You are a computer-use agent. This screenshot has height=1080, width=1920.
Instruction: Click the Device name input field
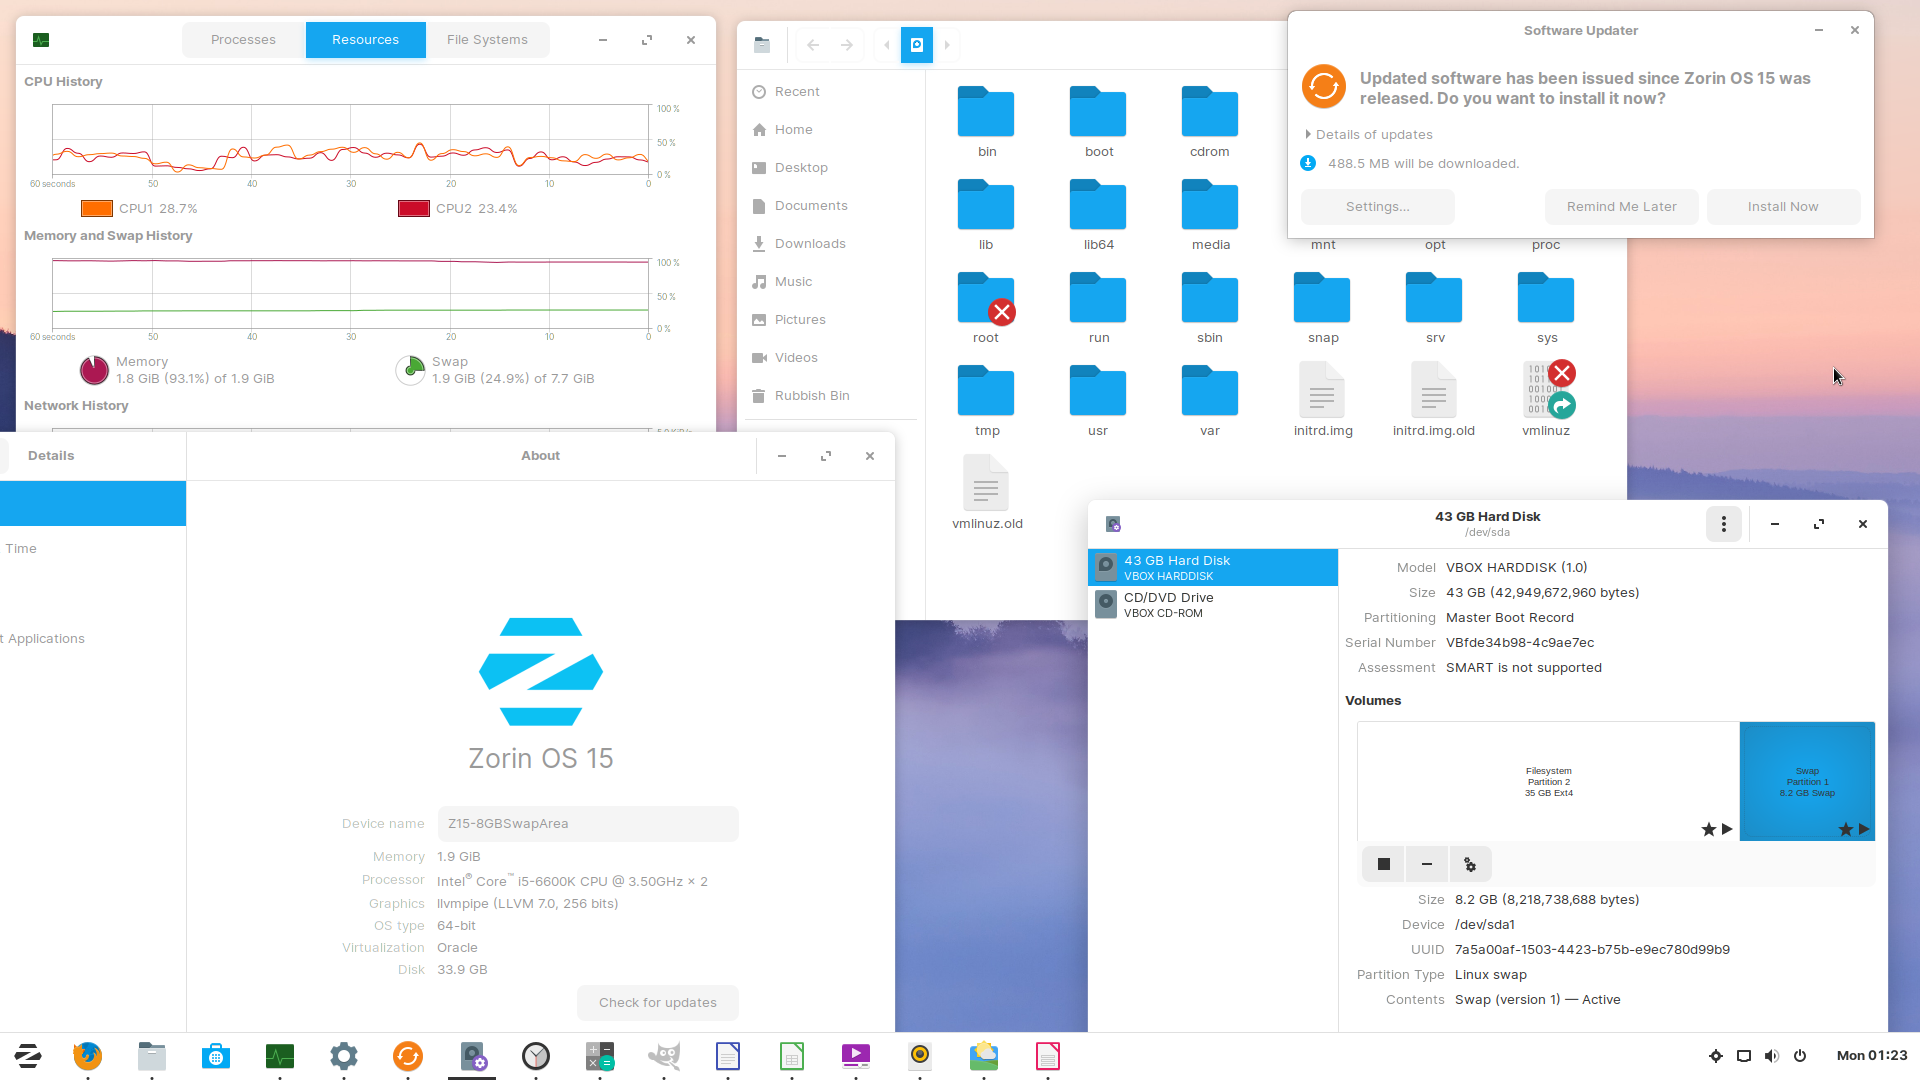[x=588, y=824]
